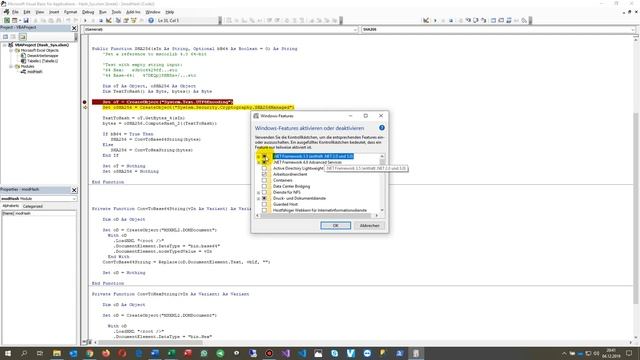Switch to Categorized properties tab
This screenshot has height=360, width=640.
point(33,206)
